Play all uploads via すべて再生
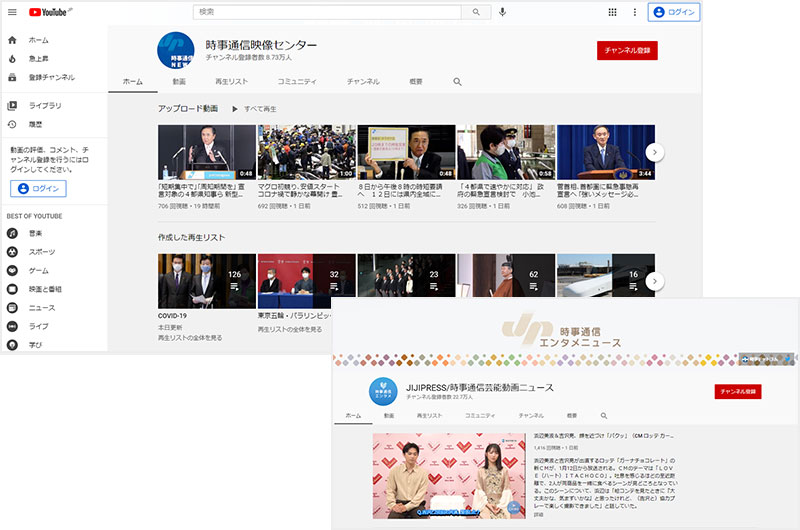The width and height of the screenshot is (800, 530). coord(254,108)
